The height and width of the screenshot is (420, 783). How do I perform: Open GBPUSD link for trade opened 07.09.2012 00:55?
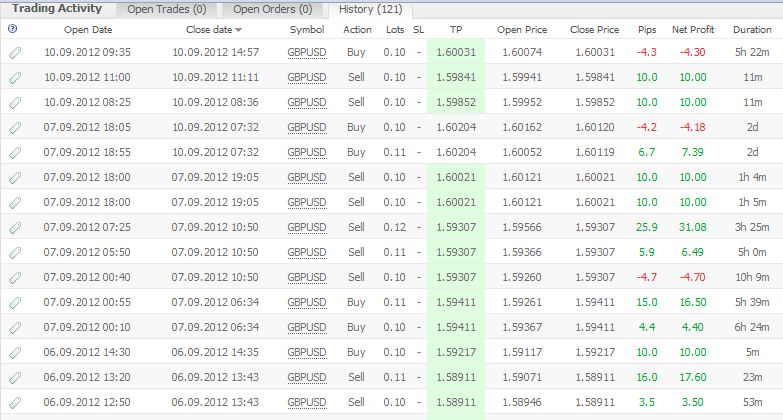pyautogui.click(x=307, y=302)
